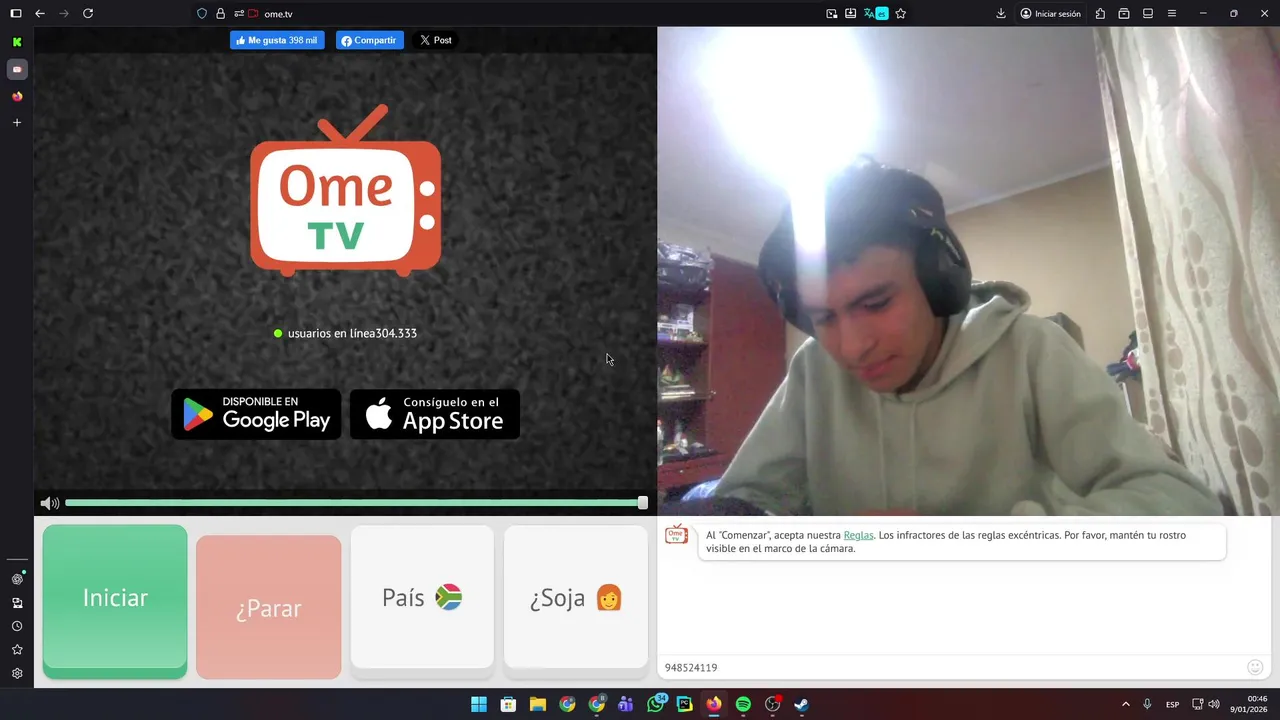The image size is (1280, 720).
Task: Adjust the green volume slider
Action: [356, 503]
